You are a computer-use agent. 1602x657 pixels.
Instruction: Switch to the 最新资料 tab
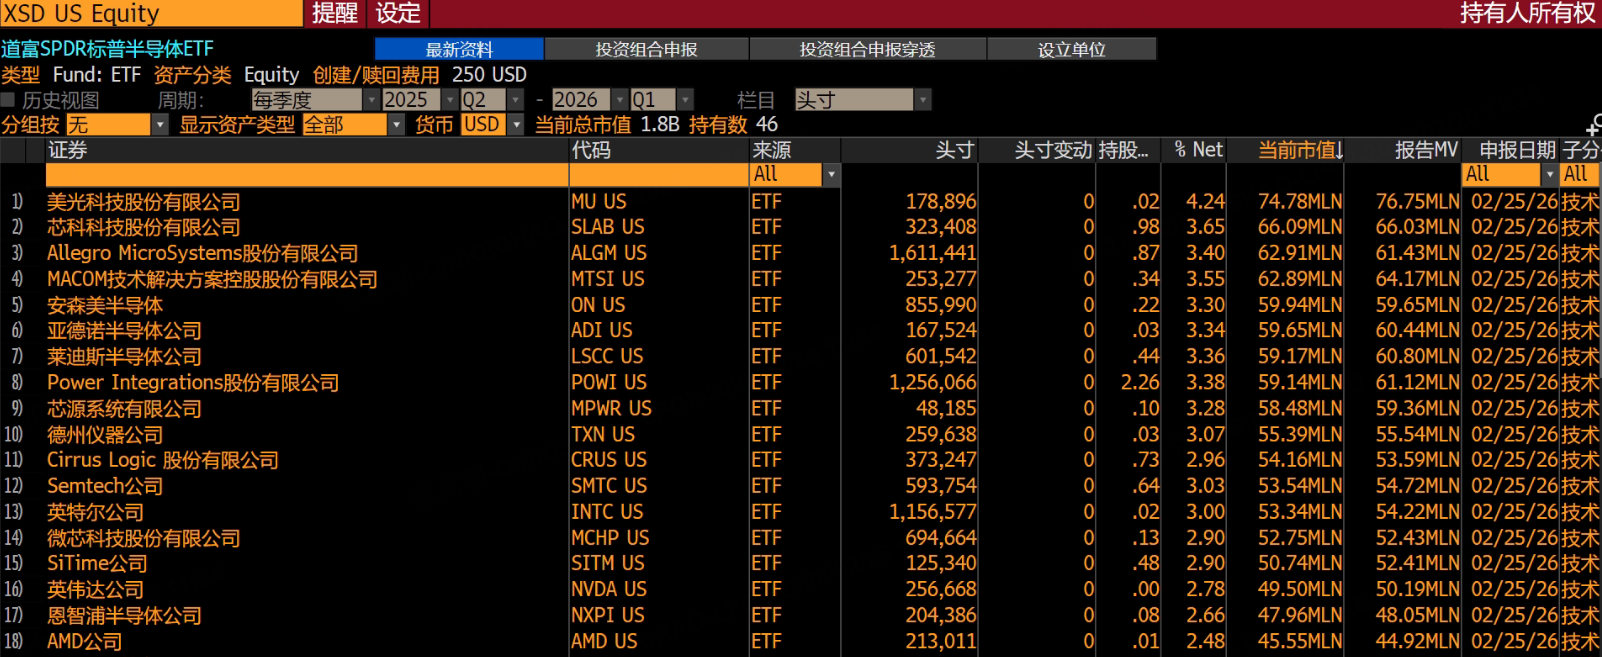(x=459, y=49)
